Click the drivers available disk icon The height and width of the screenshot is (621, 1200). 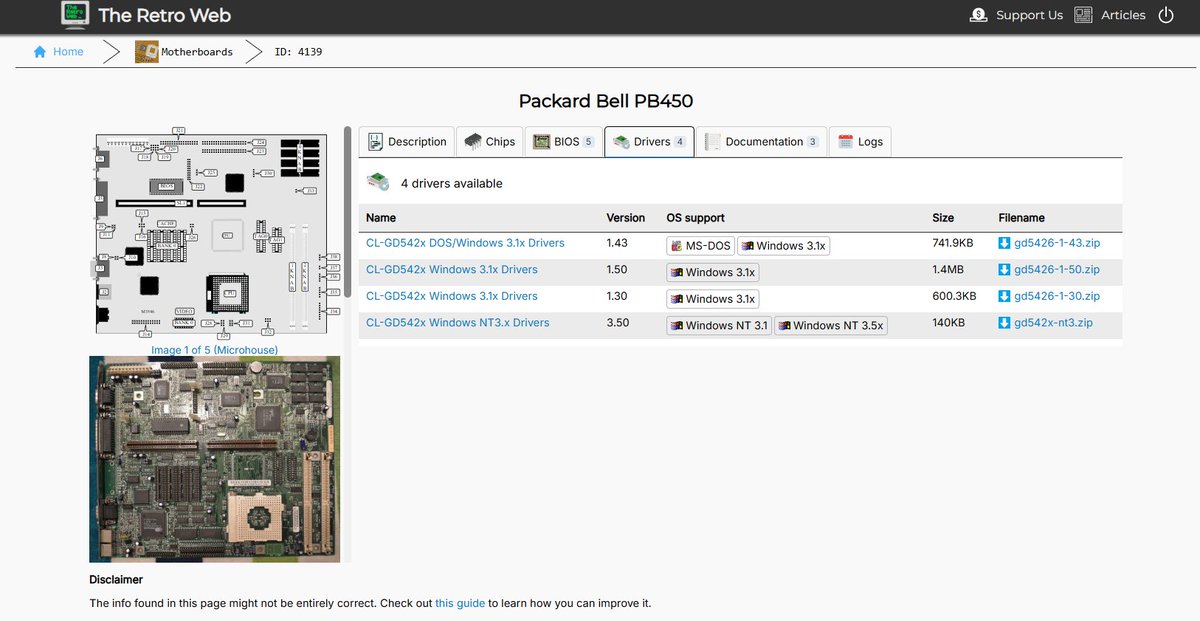pyautogui.click(x=378, y=183)
